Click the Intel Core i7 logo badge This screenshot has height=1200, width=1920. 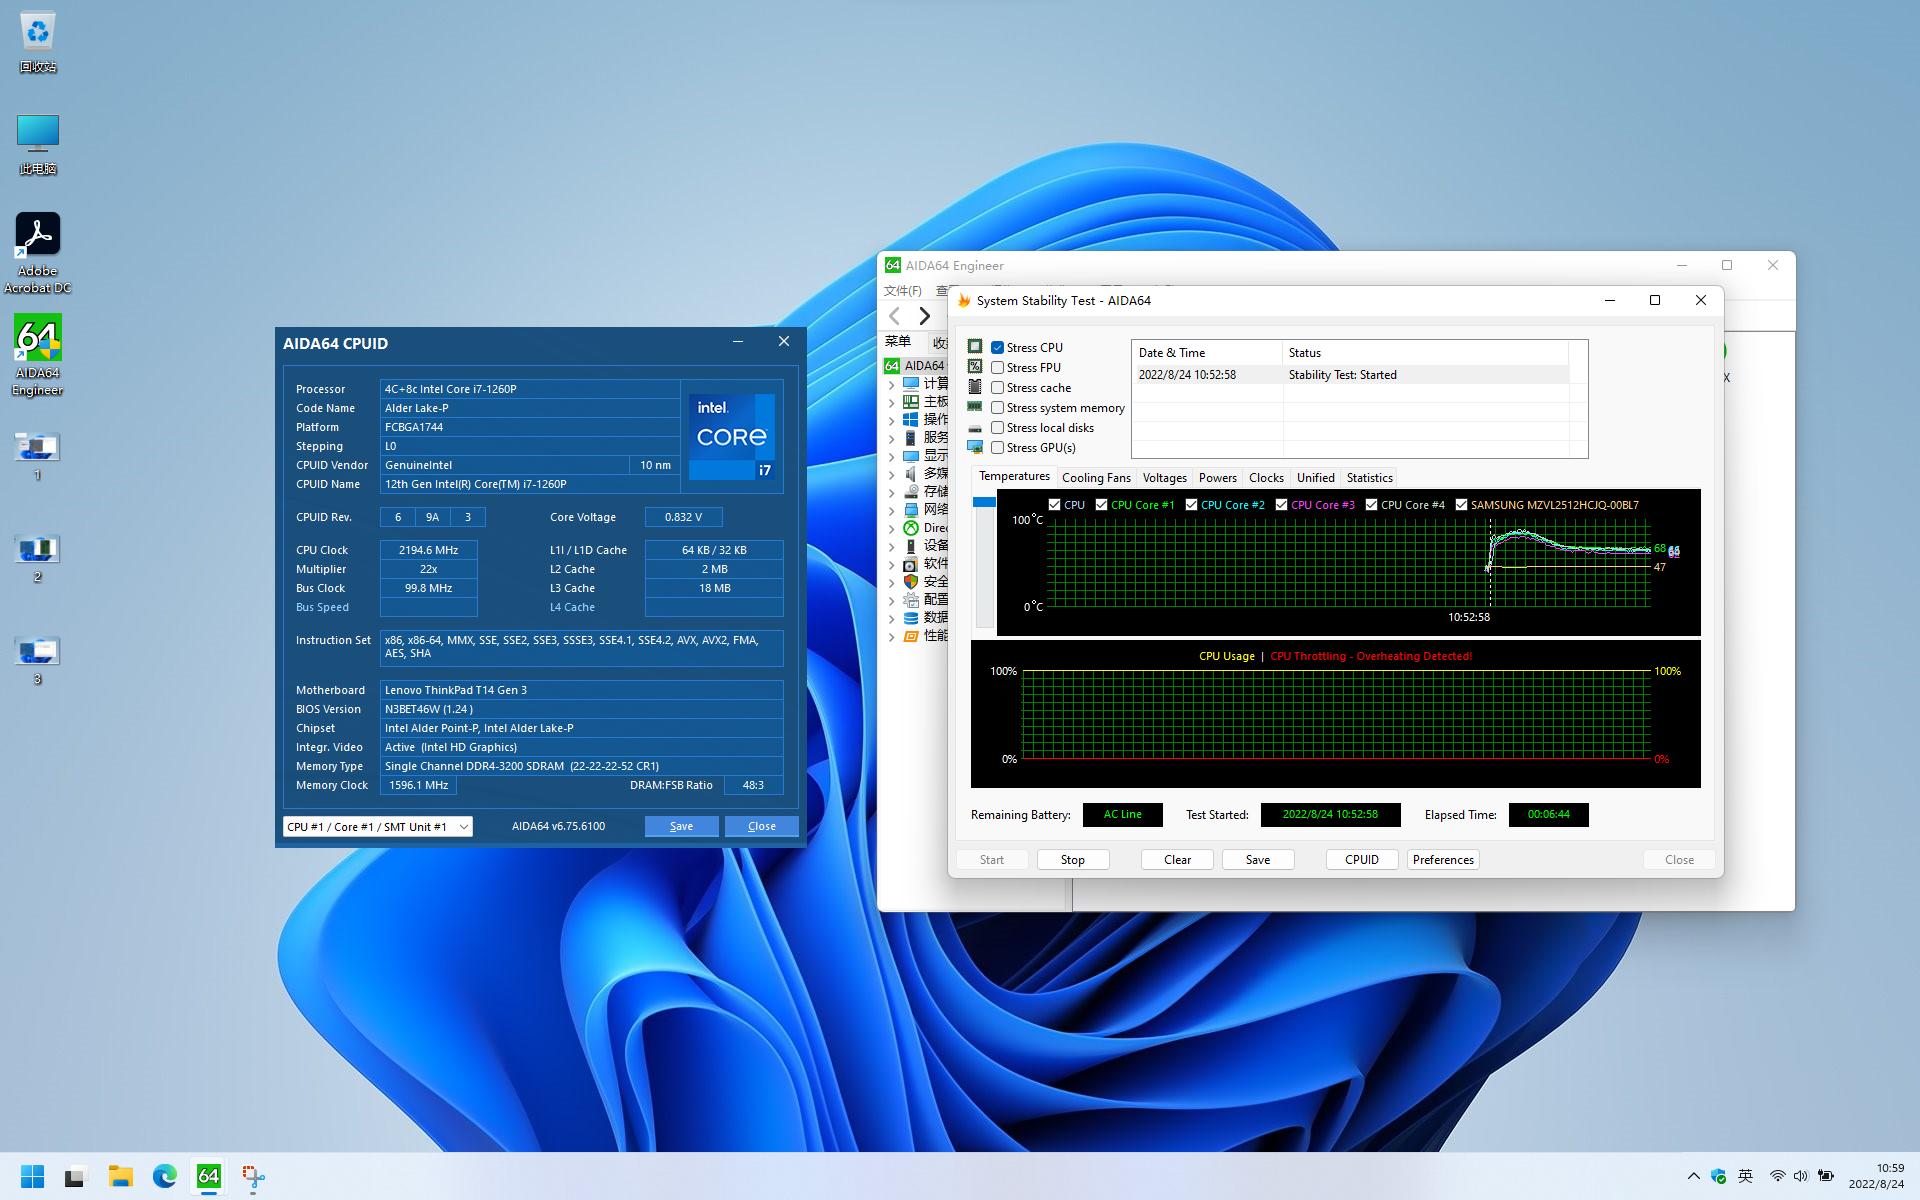[x=734, y=436]
